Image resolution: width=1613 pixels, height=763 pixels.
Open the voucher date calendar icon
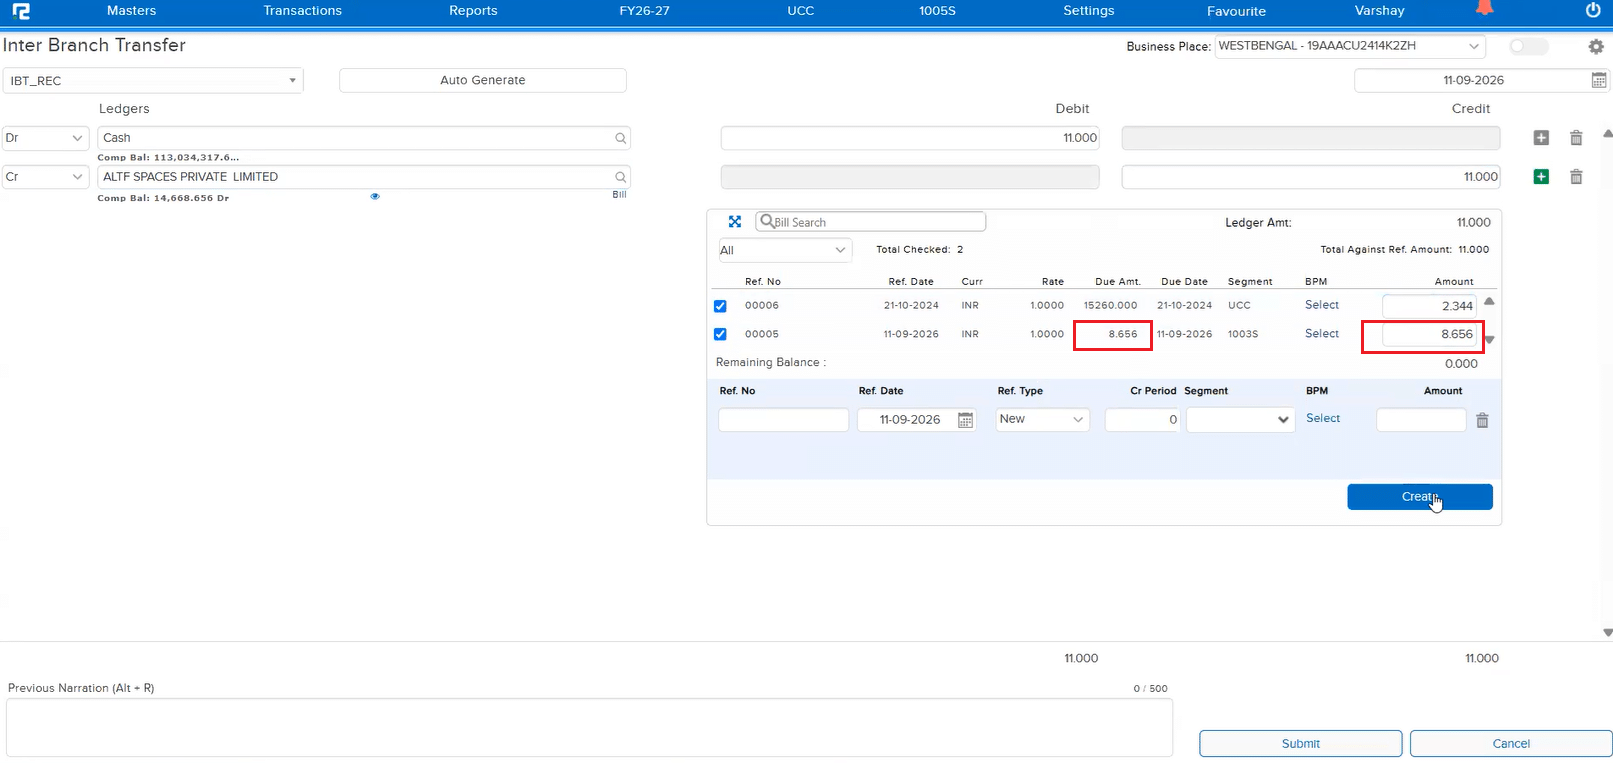pos(1599,80)
